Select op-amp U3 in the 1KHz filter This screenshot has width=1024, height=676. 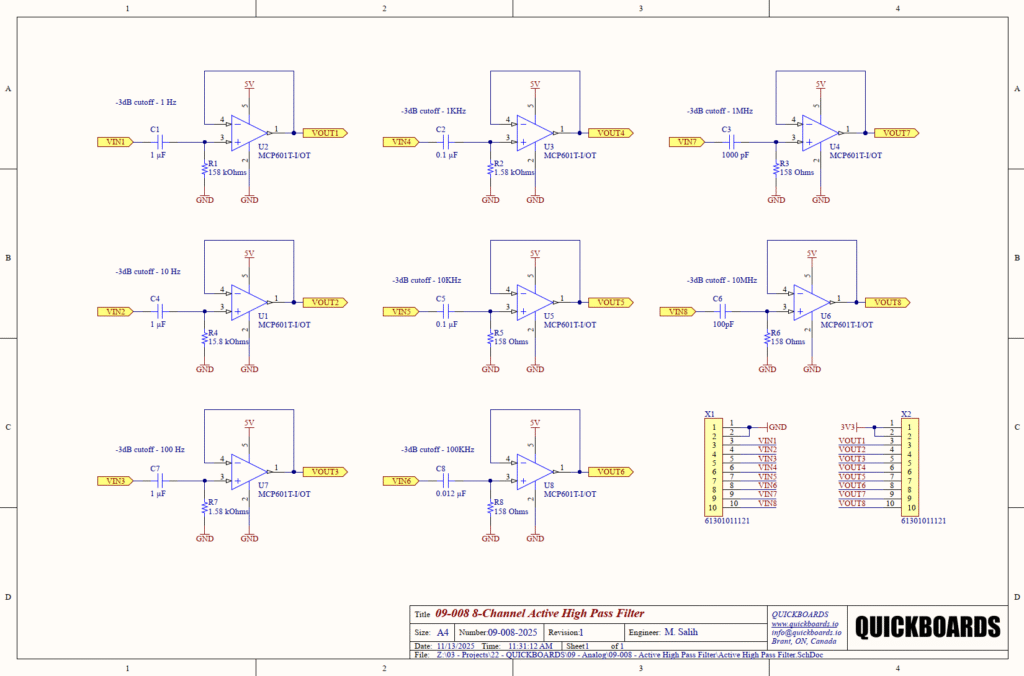pos(530,135)
